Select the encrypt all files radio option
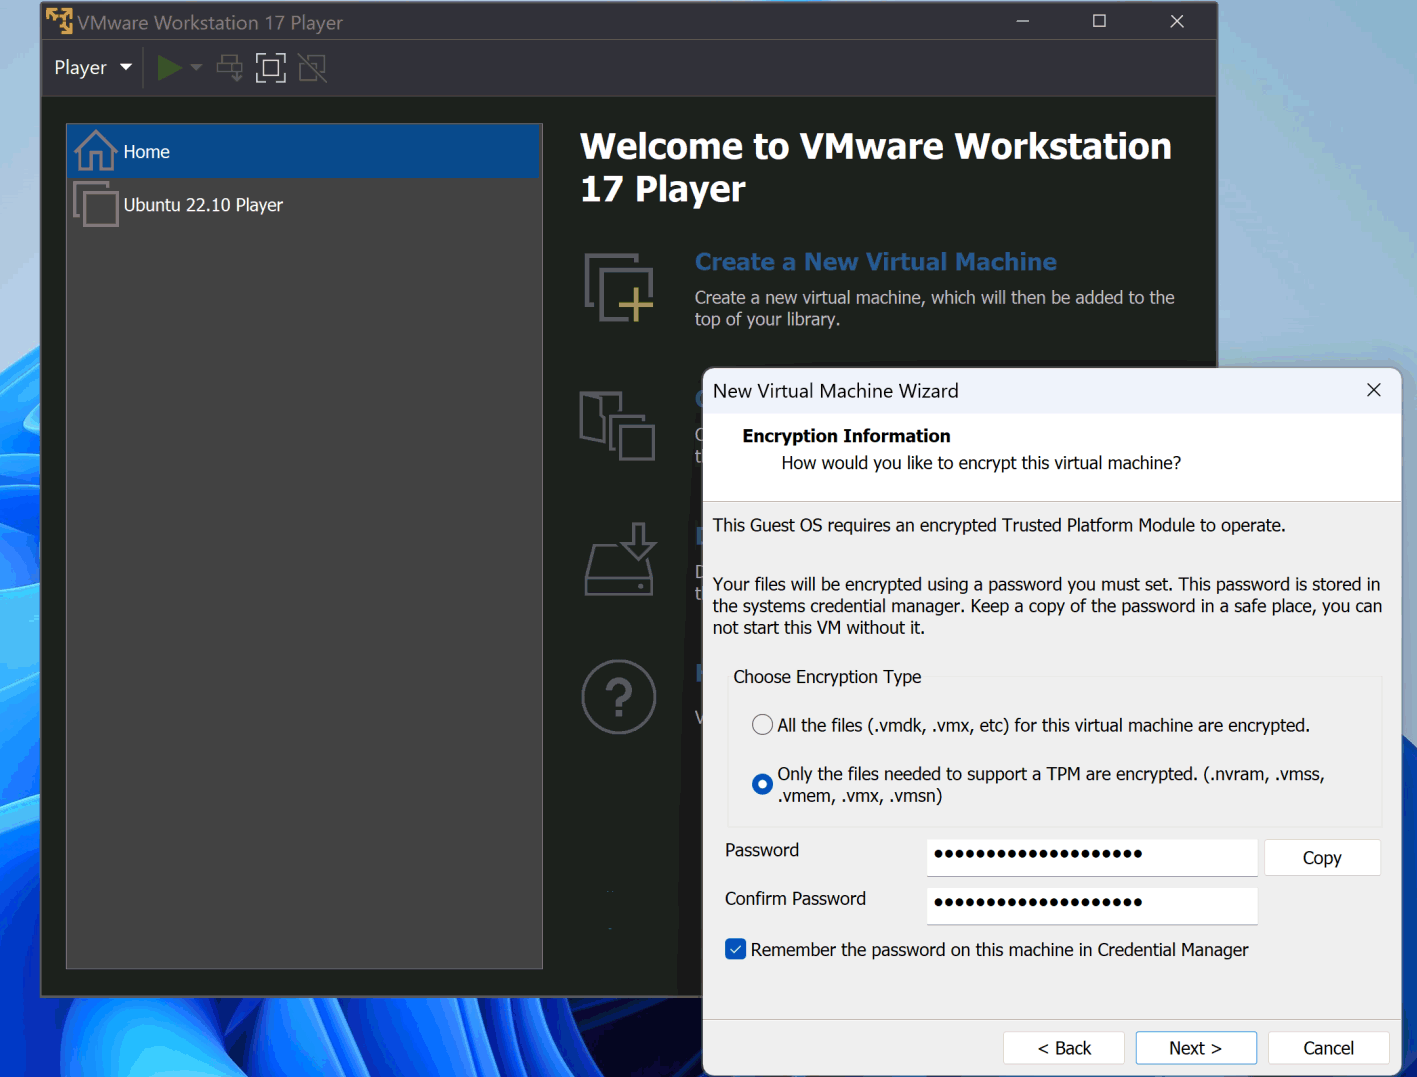 [x=762, y=725]
